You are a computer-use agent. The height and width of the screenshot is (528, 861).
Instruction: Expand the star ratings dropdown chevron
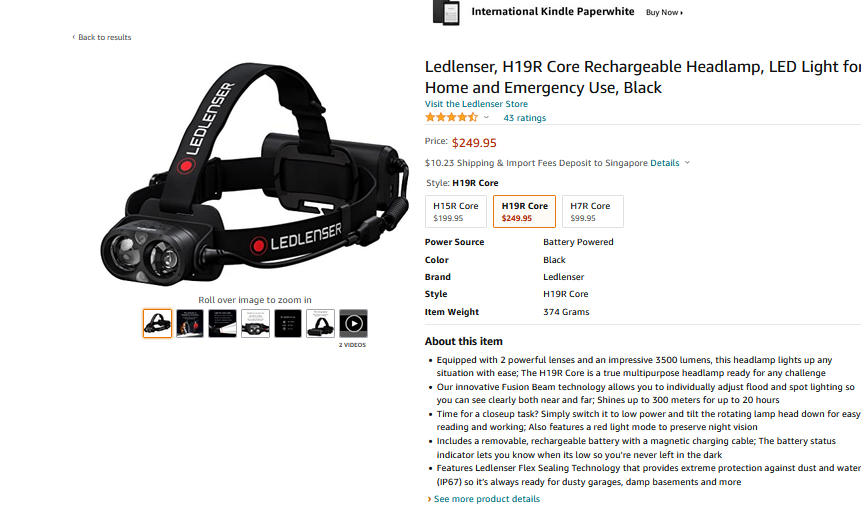[486, 117]
